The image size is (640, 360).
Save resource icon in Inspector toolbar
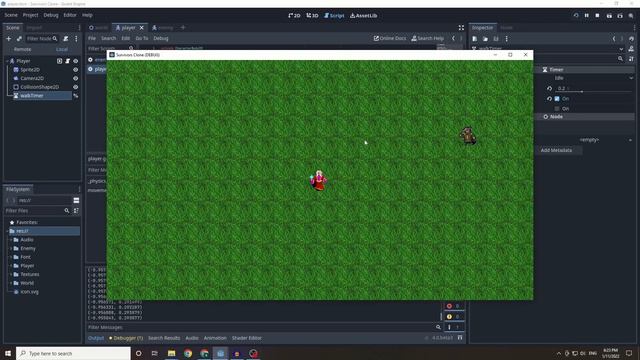pos(496,39)
